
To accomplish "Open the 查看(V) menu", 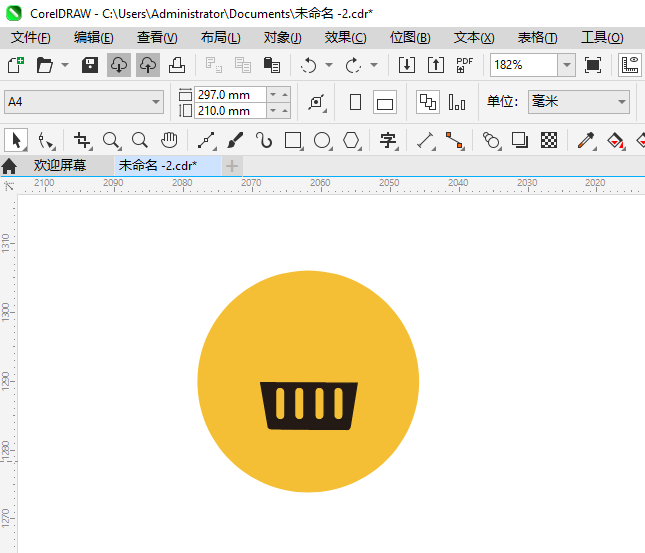I will (157, 38).
